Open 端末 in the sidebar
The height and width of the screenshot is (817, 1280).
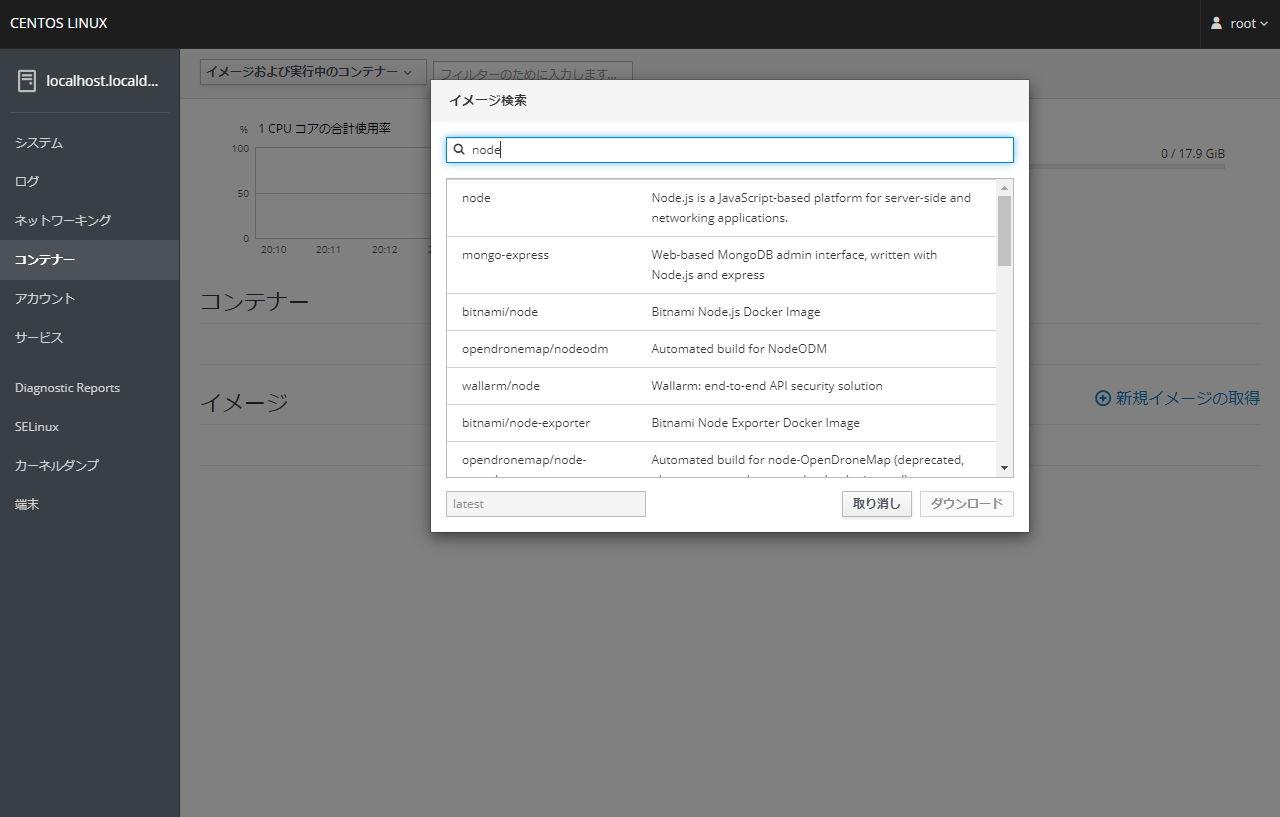click(90, 505)
